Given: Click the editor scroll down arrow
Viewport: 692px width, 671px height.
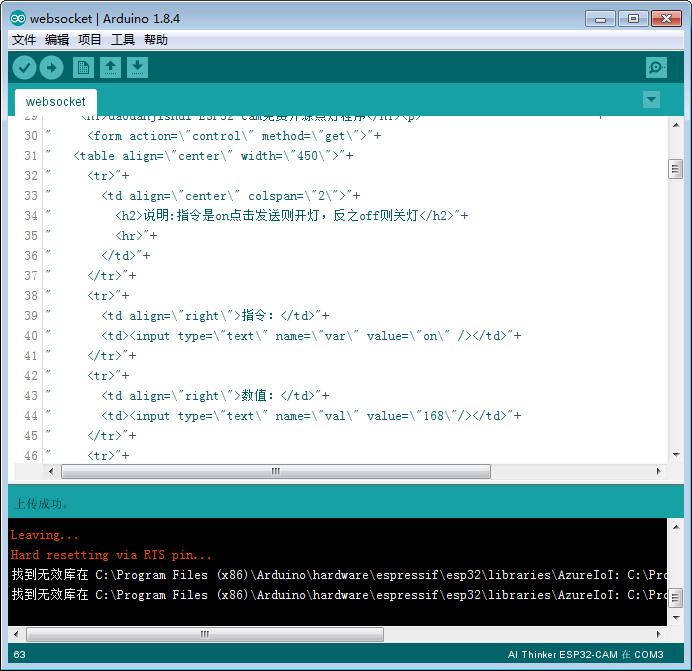Looking at the screenshot, I should tap(676, 455).
